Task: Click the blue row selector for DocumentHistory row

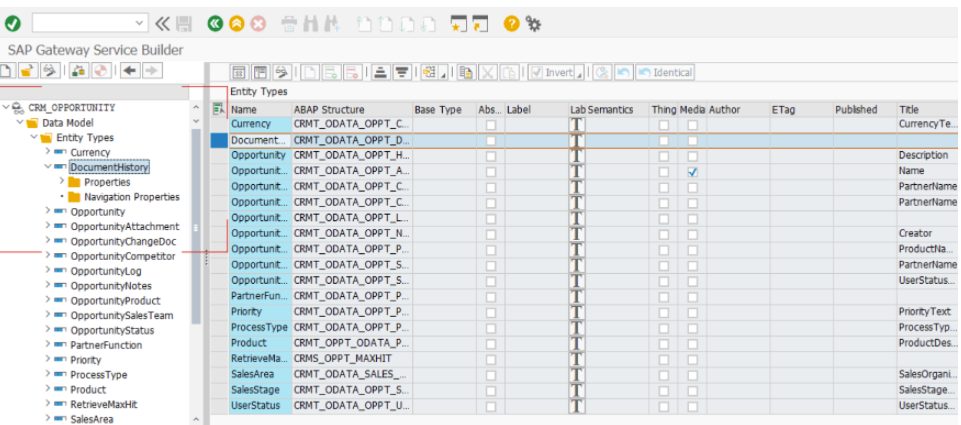Action: click(219, 140)
